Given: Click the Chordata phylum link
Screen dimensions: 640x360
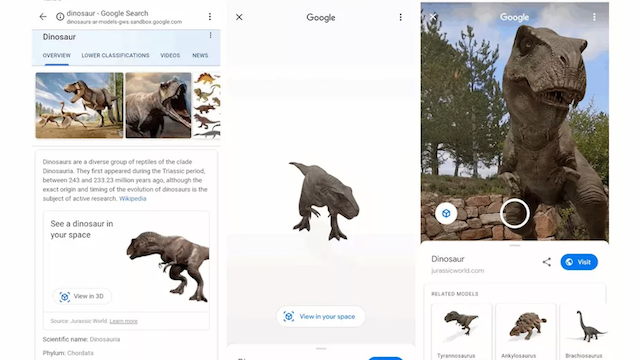Looking at the screenshot, I should [80, 353].
